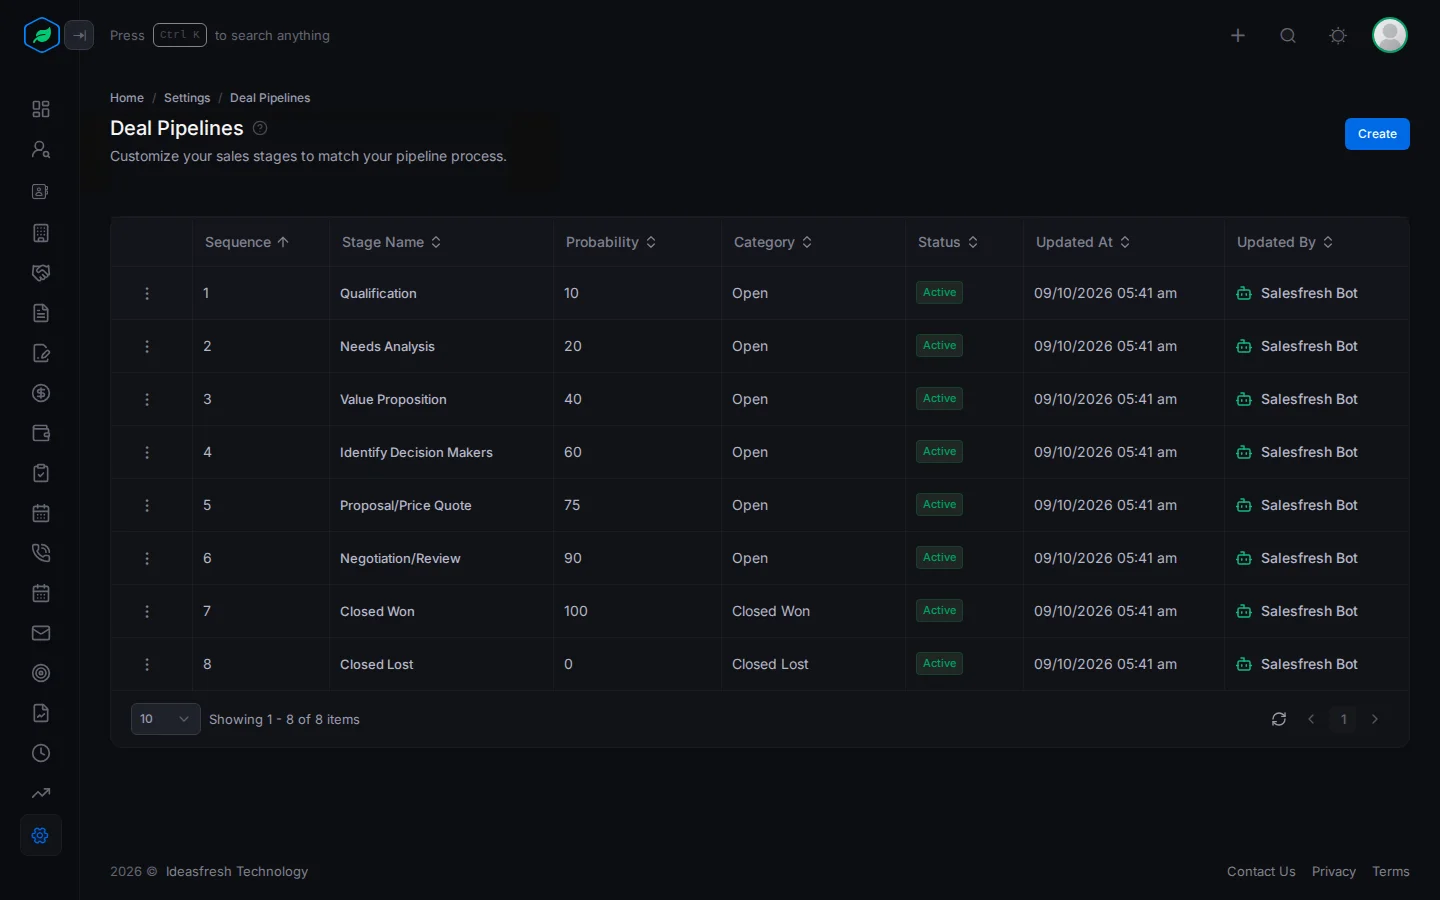Open the user avatar profile menu
The image size is (1440, 900).
pos(1390,35)
